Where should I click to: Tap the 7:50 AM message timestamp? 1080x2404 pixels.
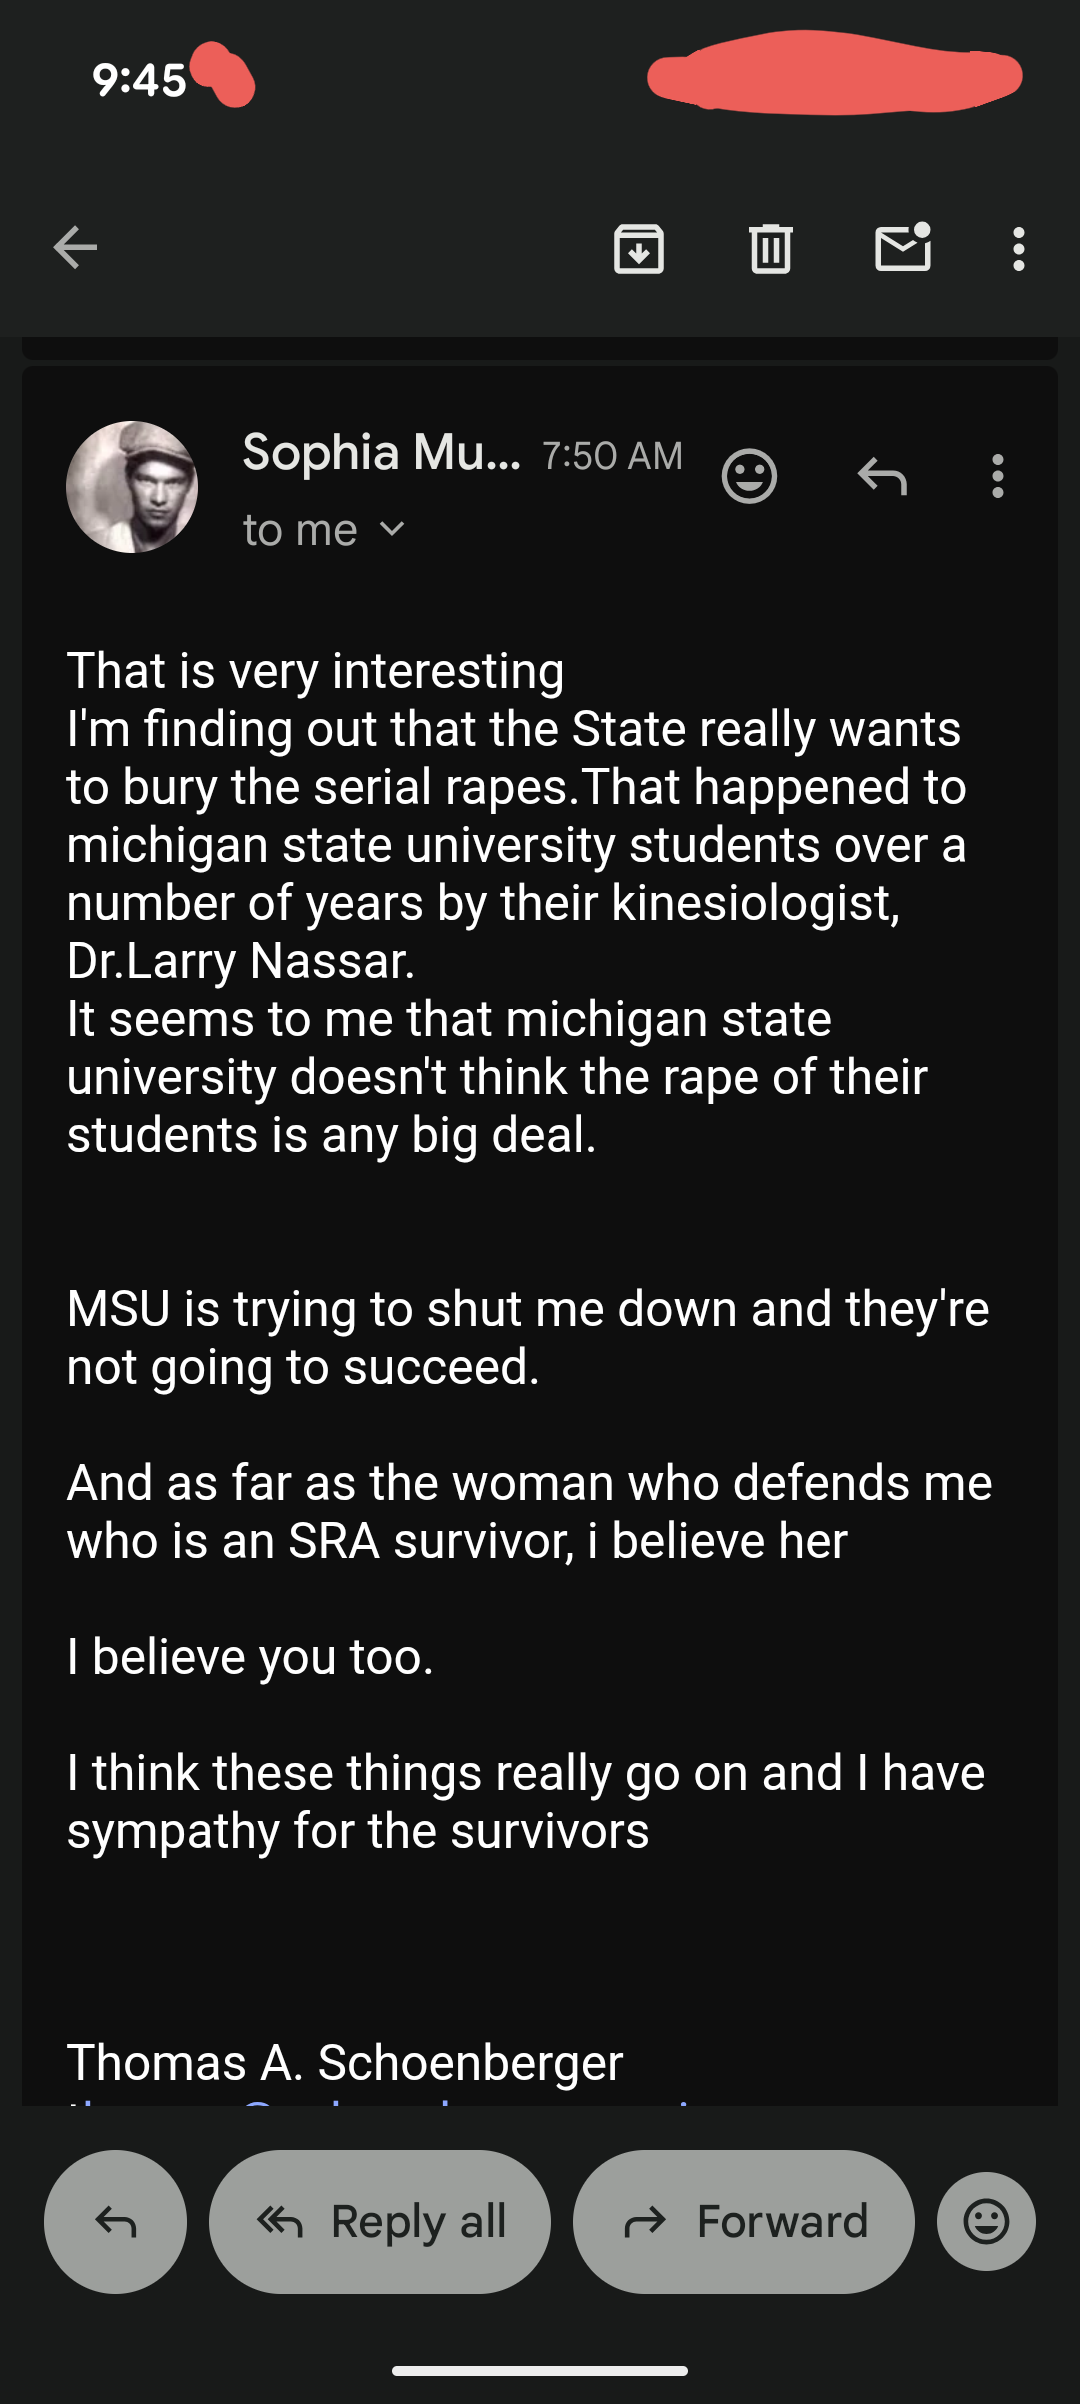(x=612, y=456)
